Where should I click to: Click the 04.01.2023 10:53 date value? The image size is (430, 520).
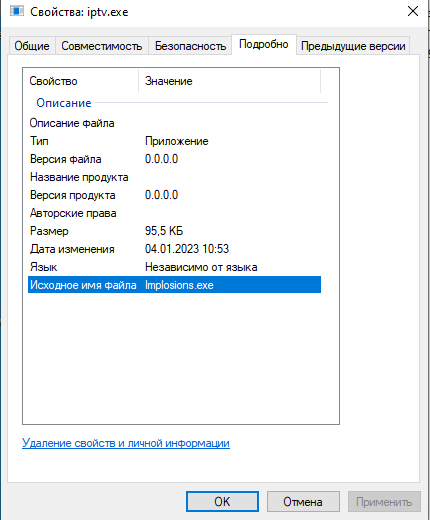187,249
